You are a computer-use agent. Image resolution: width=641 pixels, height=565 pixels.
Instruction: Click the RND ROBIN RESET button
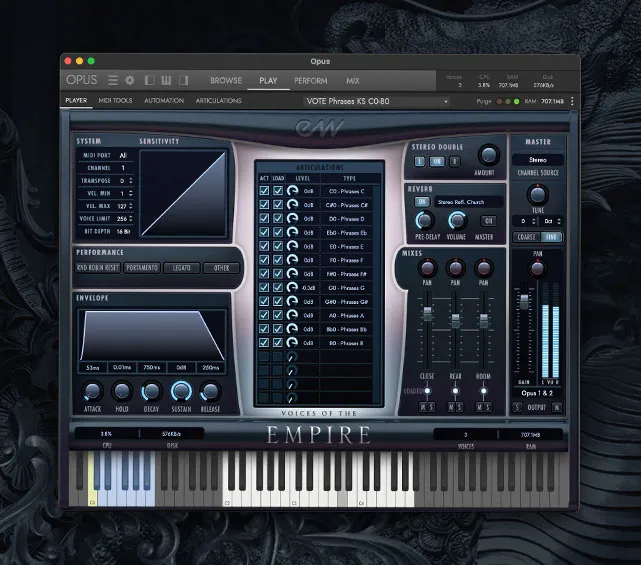click(x=98, y=268)
